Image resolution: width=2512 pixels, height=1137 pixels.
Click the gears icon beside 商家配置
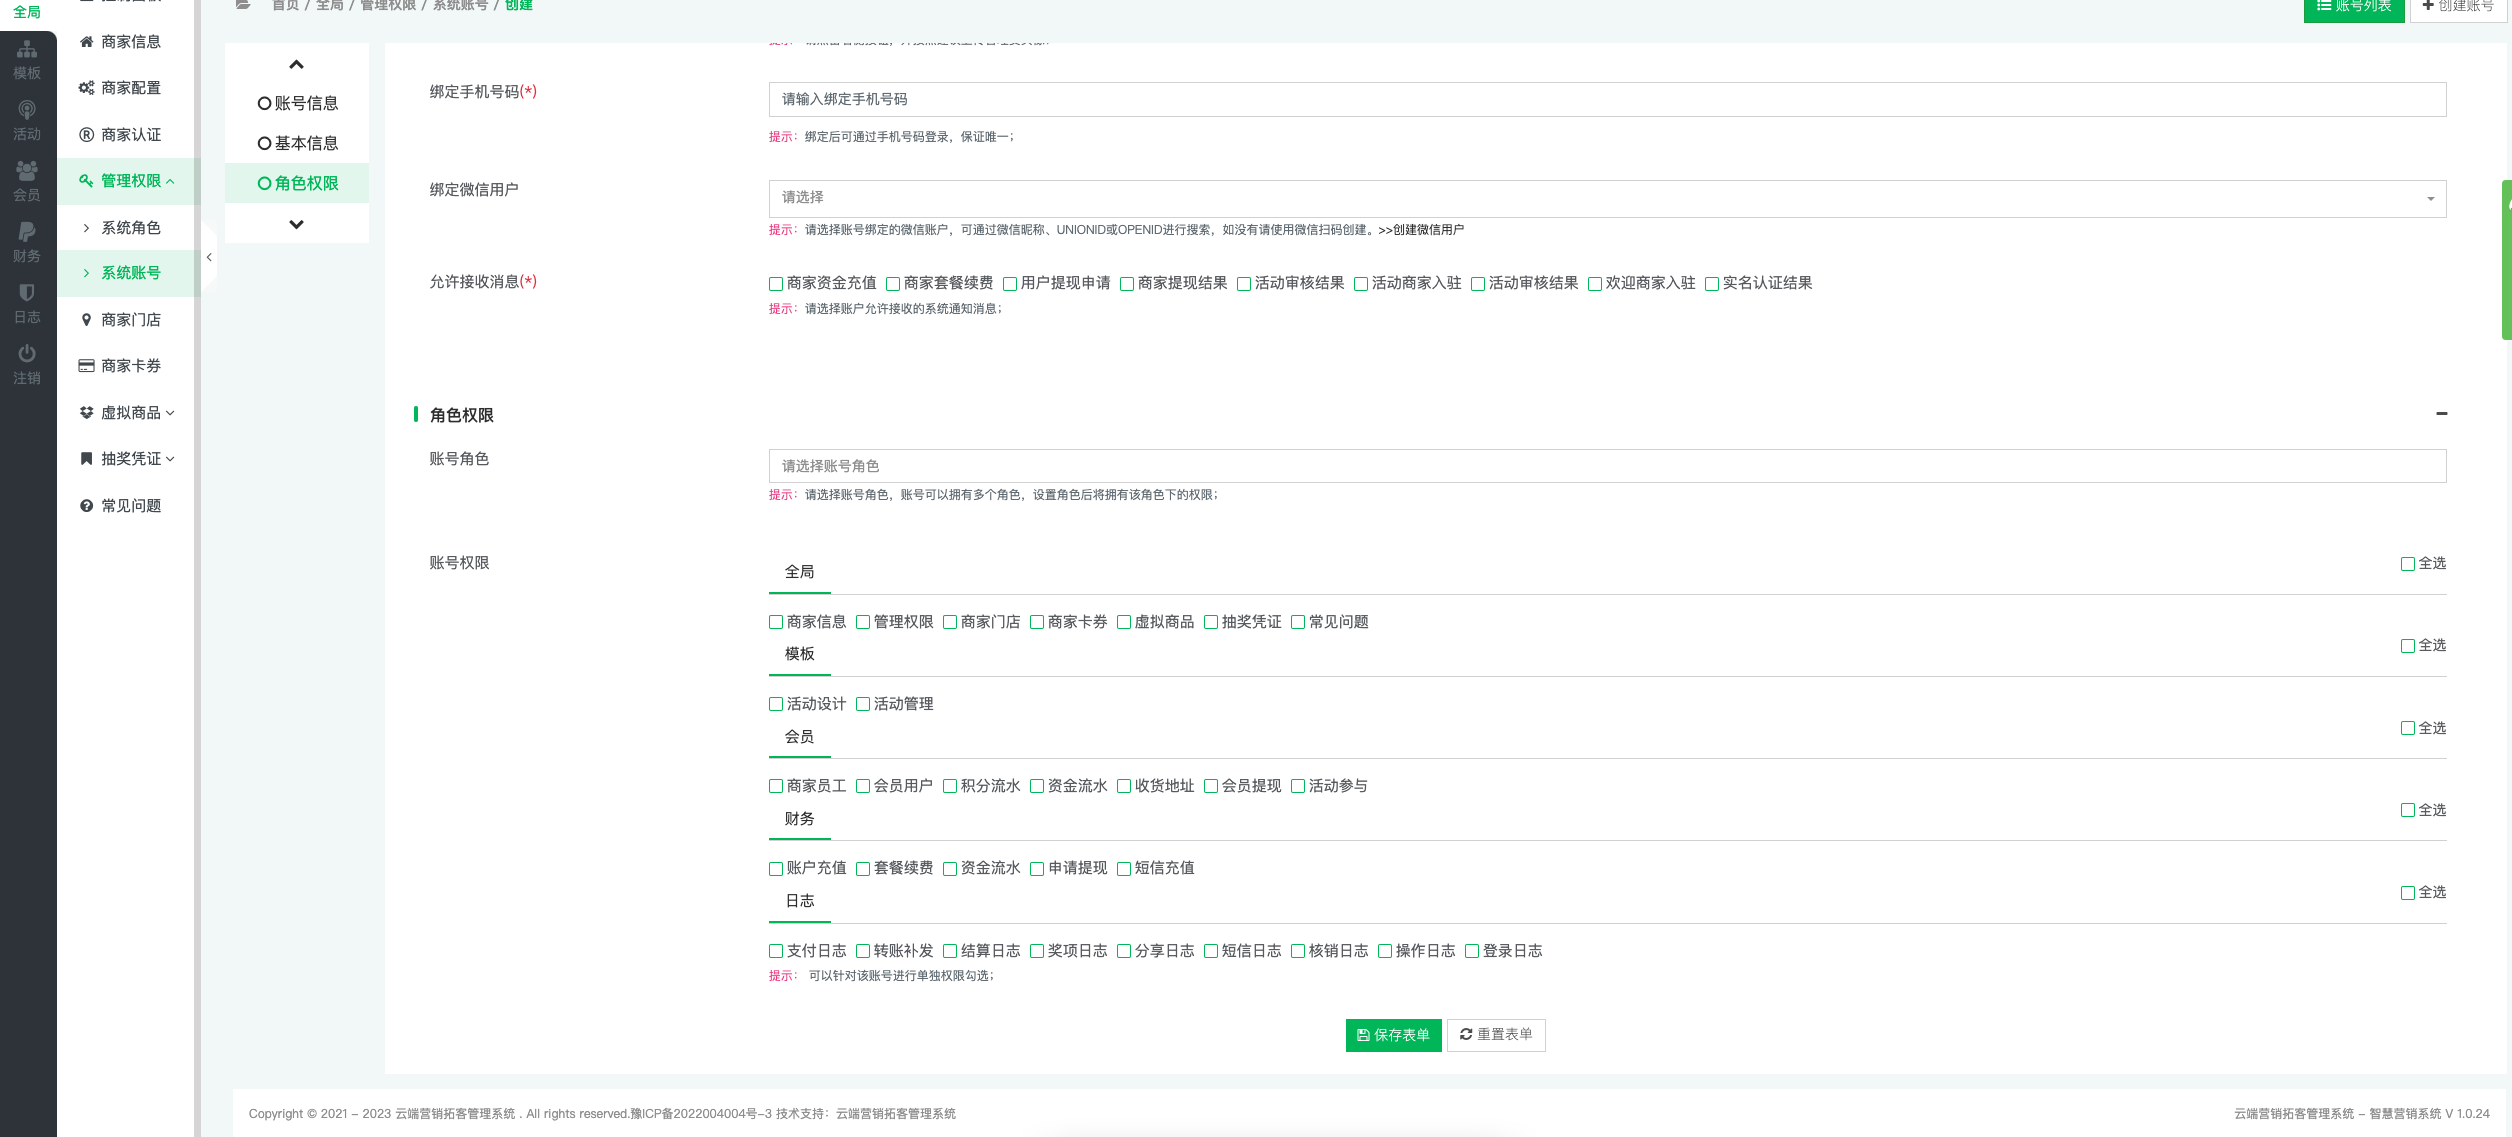point(86,88)
